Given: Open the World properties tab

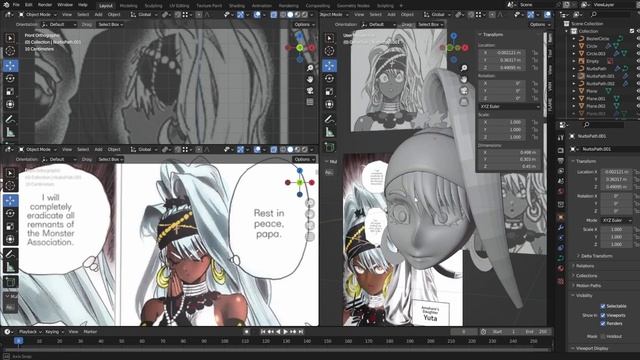Looking at the screenshot, I should point(561,191).
